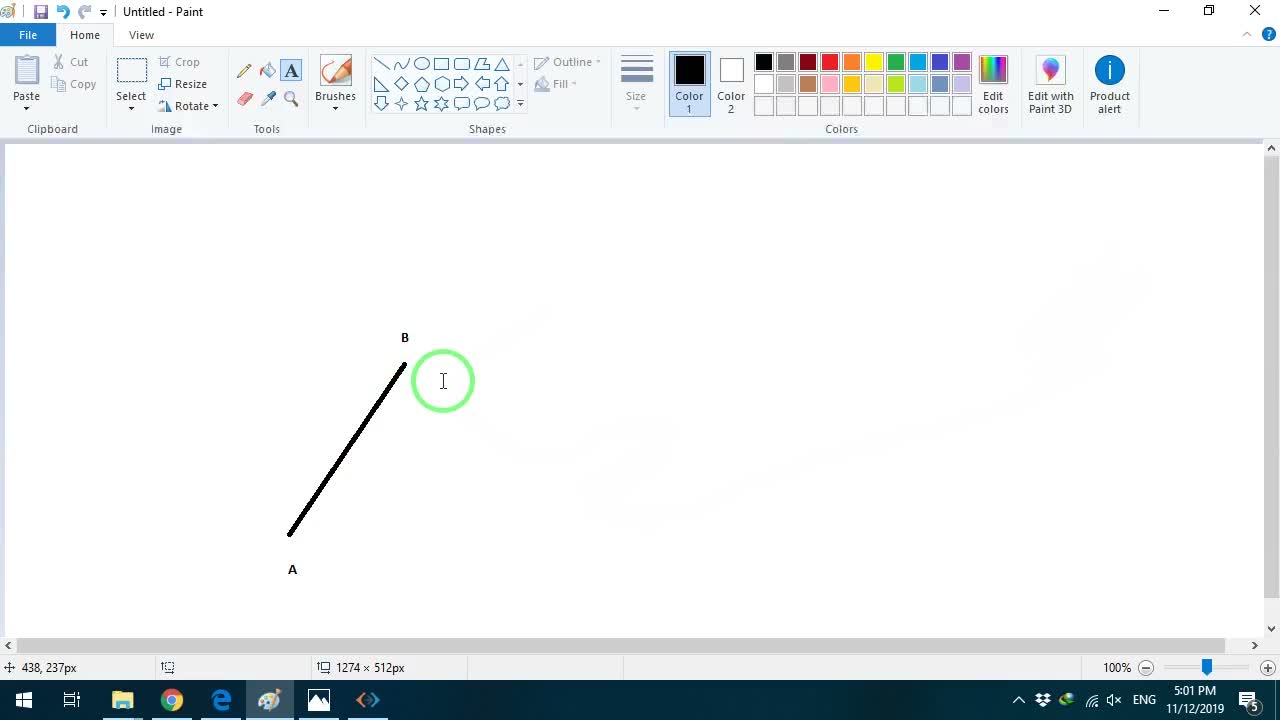The height and width of the screenshot is (720, 1280).
Task: Click the Undo arrow in title bar
Action: 62,12
